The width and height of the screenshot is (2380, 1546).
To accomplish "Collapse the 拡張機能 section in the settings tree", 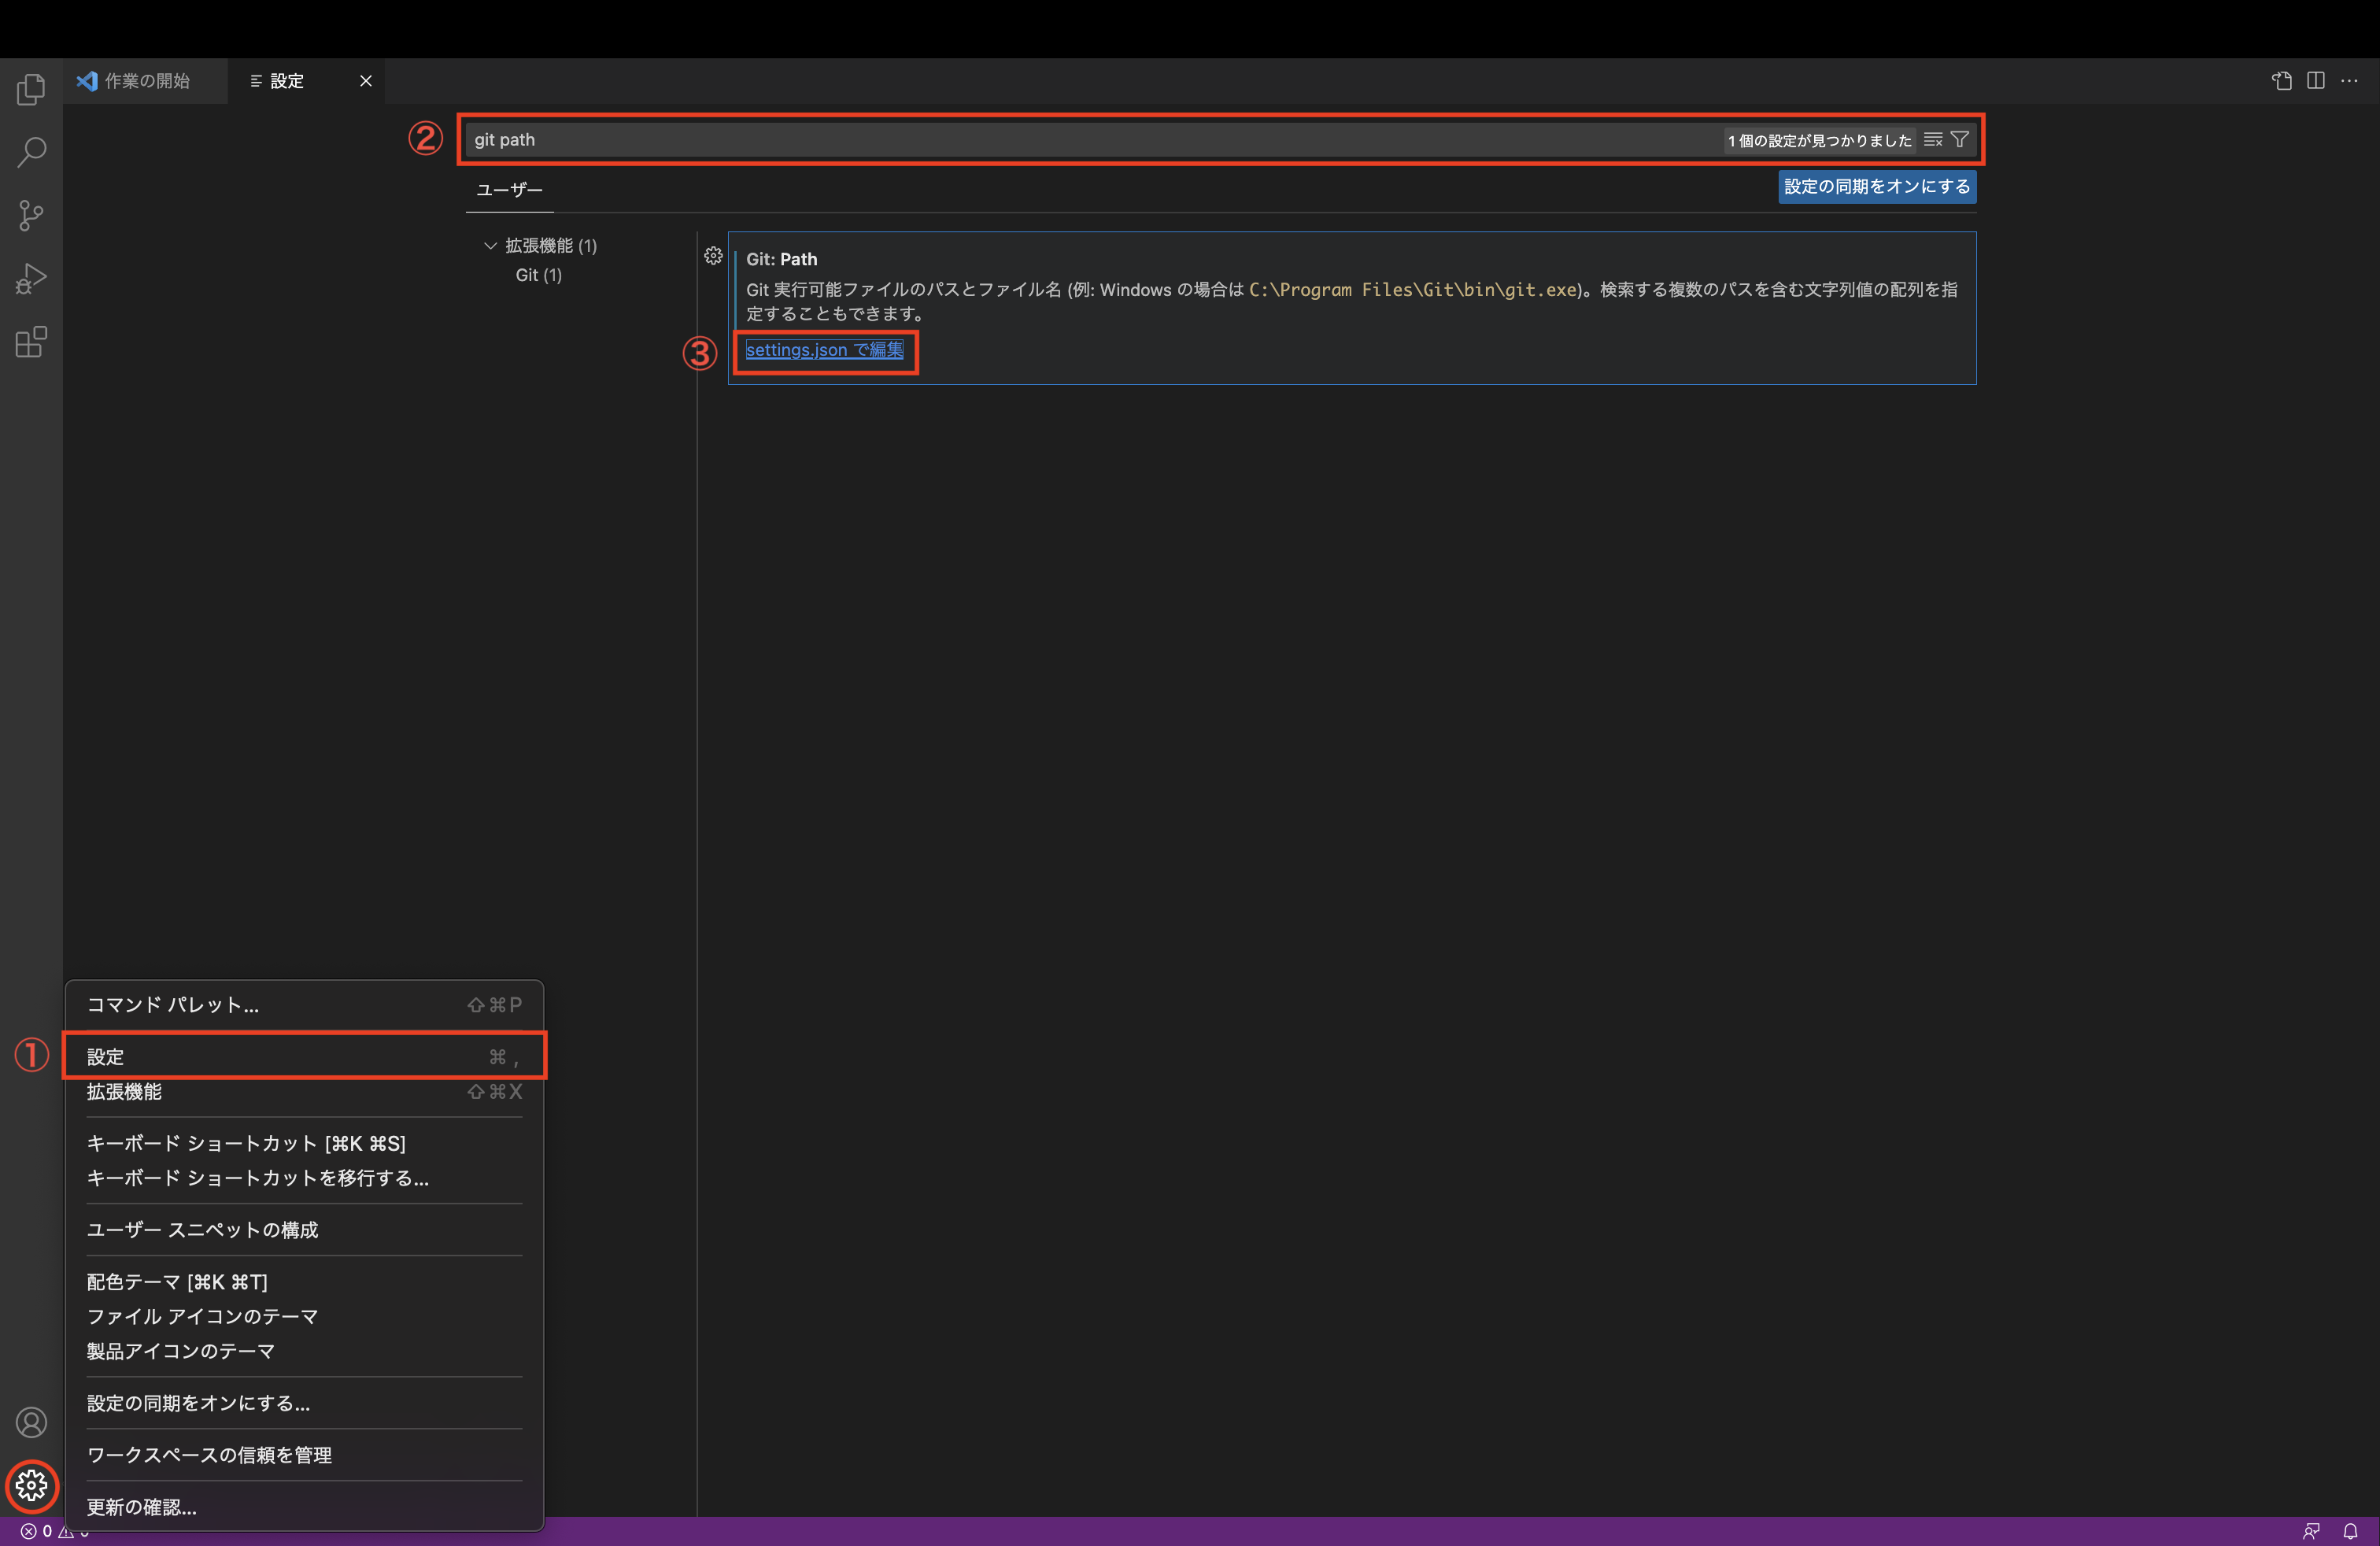I will (x=490, y=245).
